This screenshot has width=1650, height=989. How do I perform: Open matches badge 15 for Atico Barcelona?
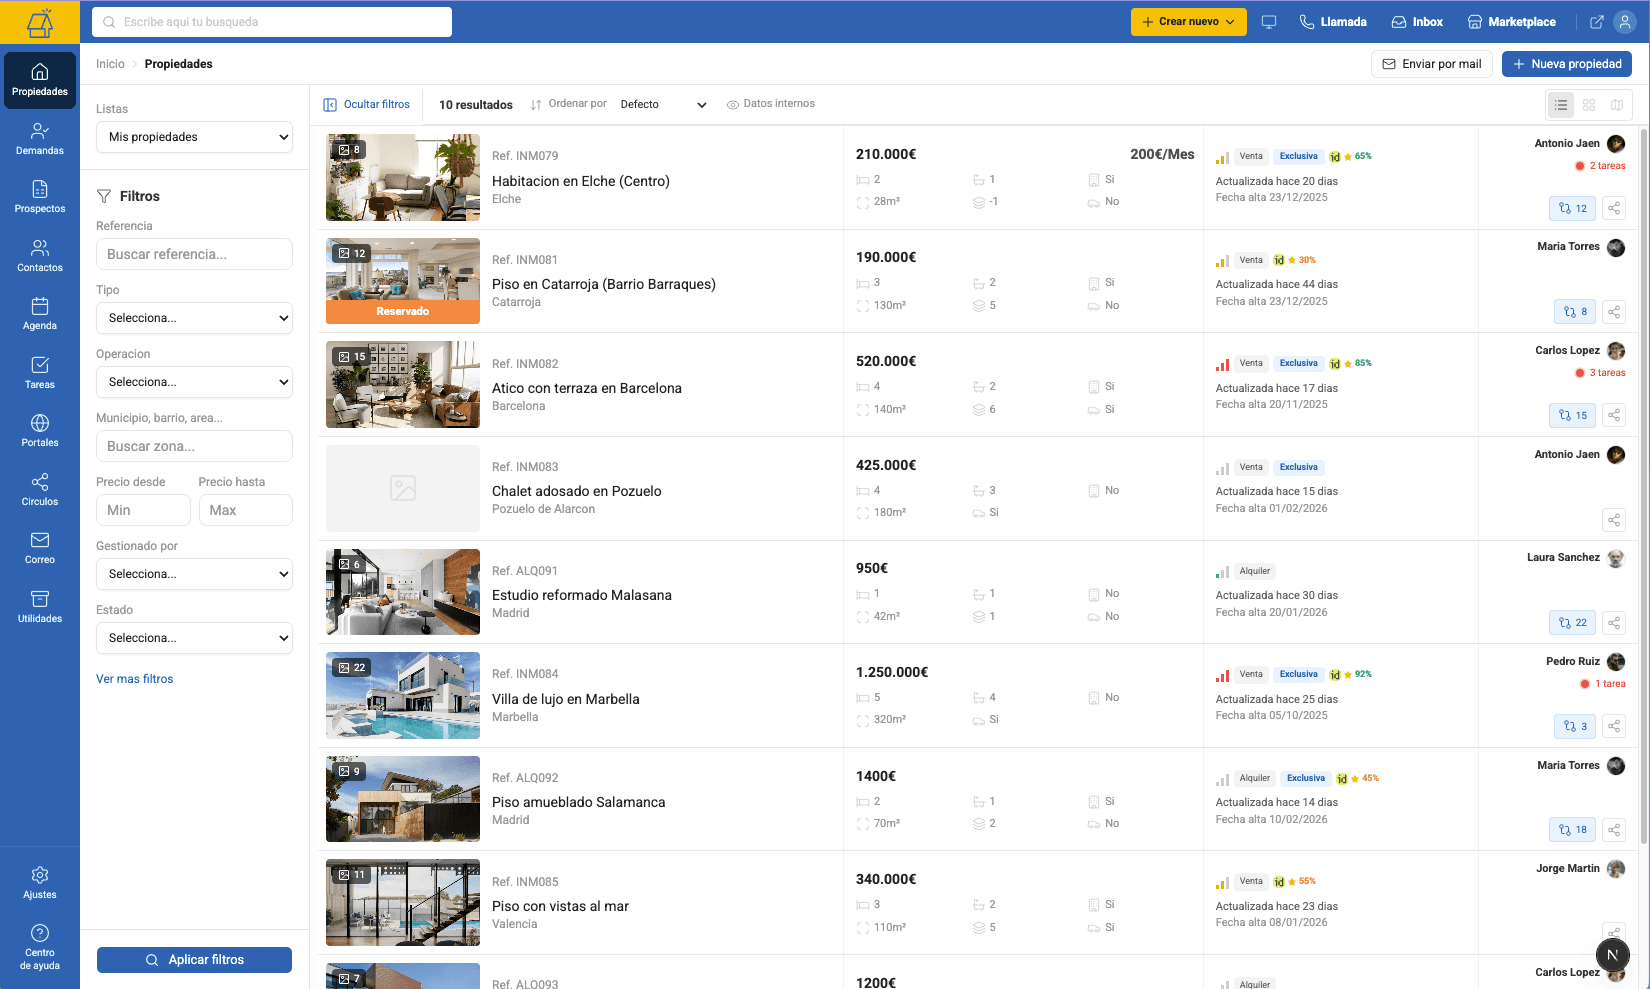coord(1573,415)
